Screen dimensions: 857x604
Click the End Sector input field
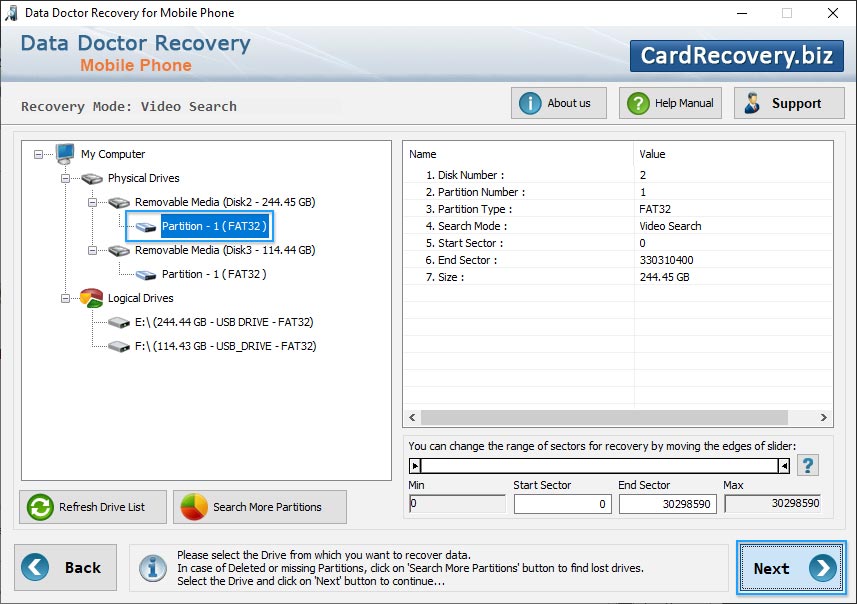click(667, 504)
